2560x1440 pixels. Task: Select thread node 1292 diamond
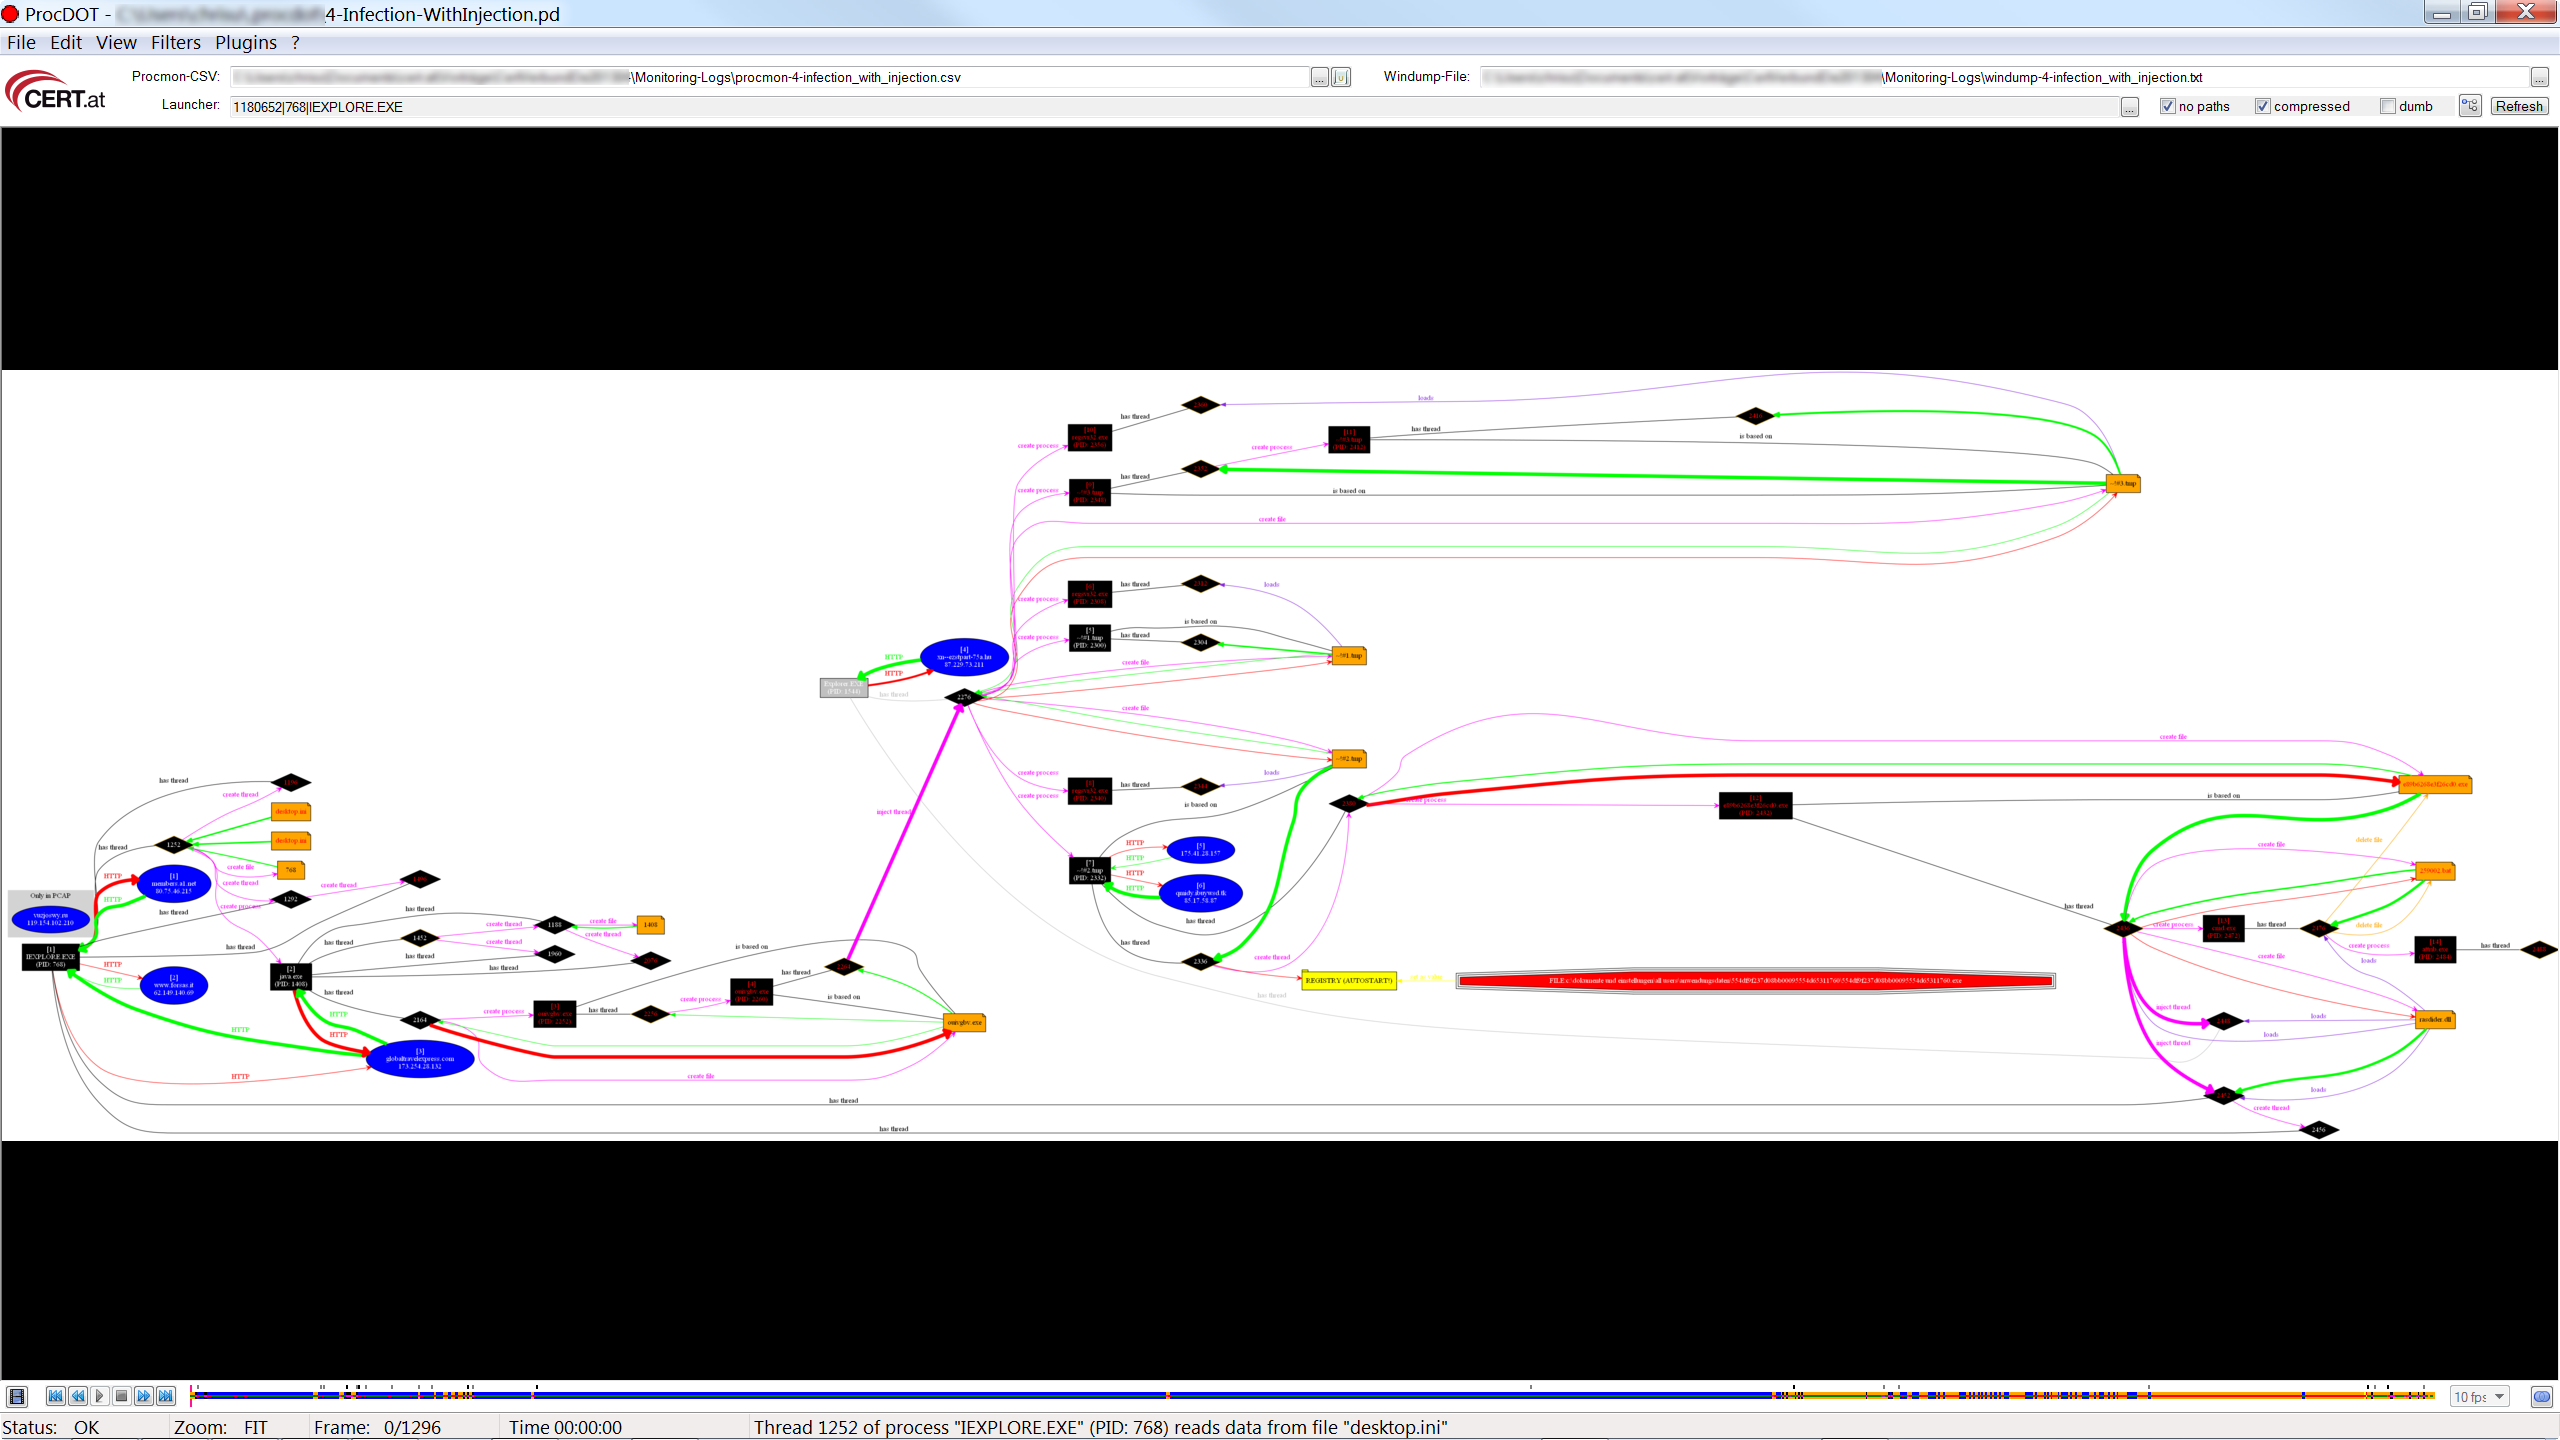[291, 899]
